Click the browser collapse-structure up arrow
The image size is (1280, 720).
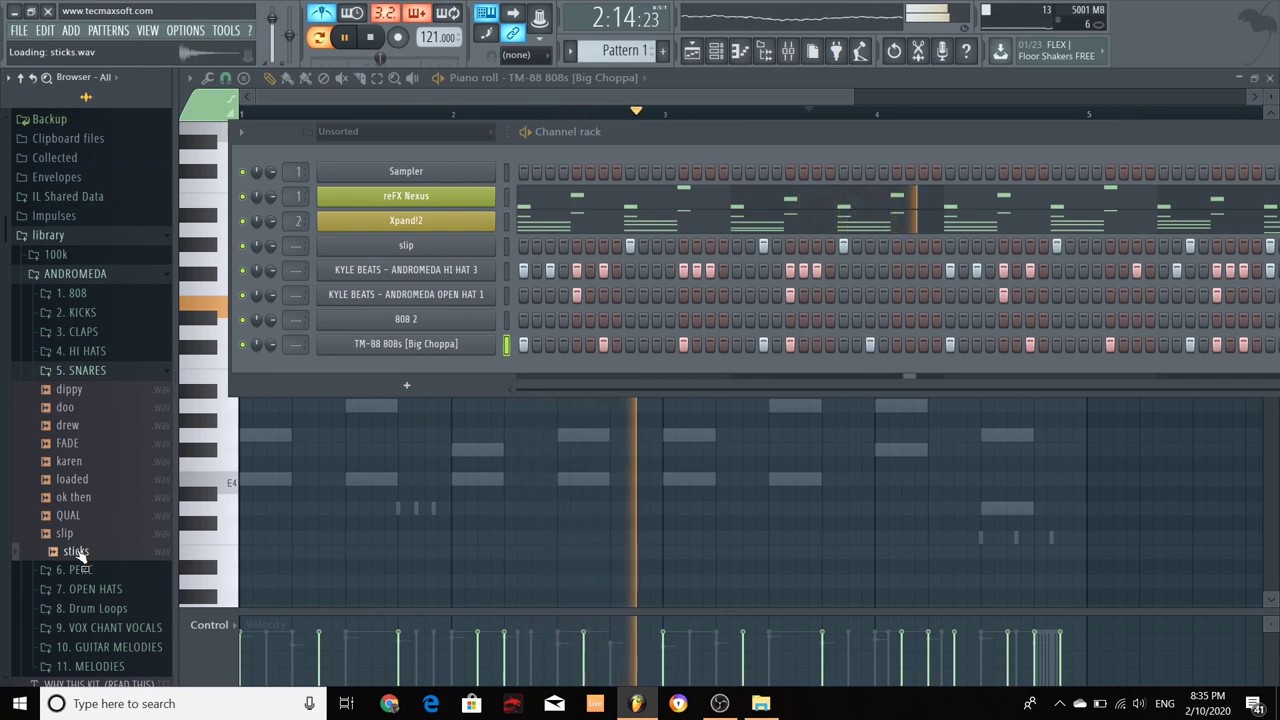tap(19, 77)
